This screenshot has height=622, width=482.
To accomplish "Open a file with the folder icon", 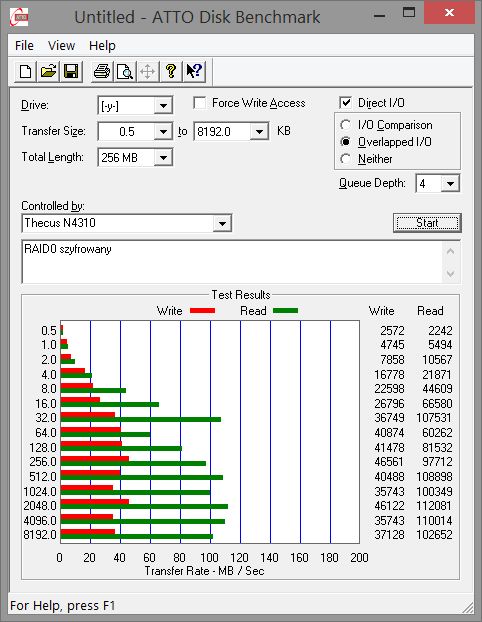I will (48, 72).
